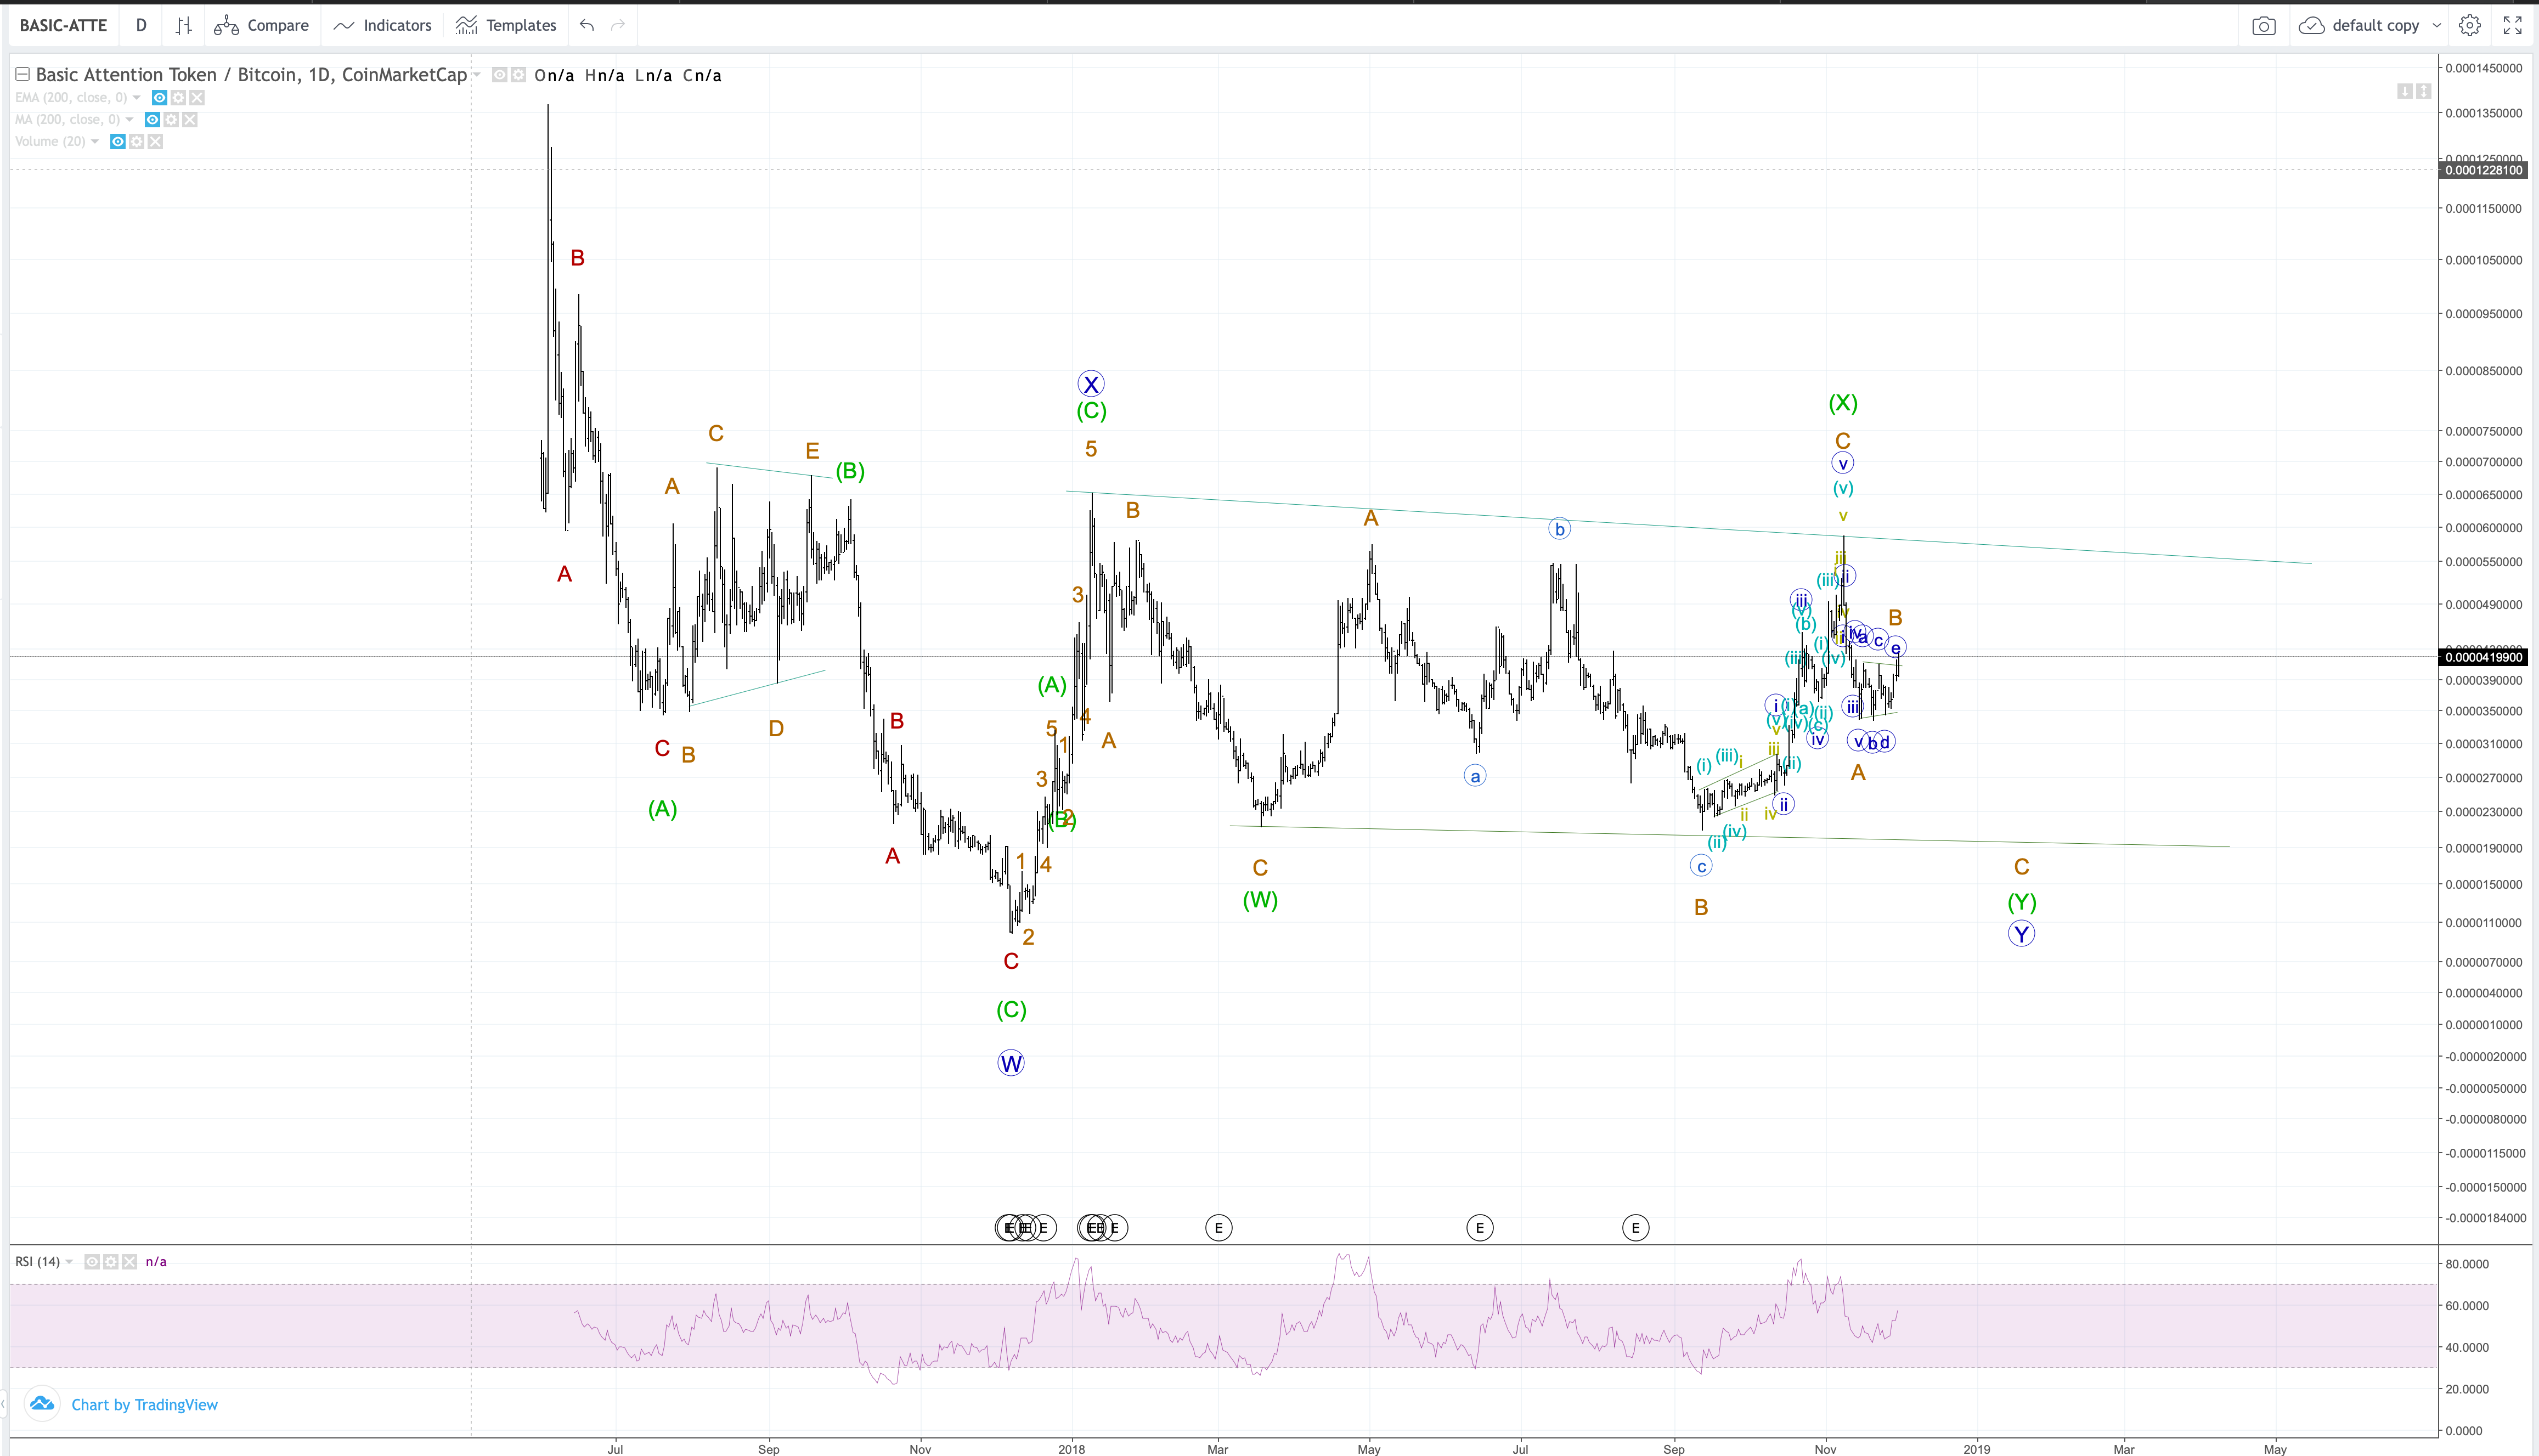Image resolution: width=2539 pixels, height=1456 pixels.
Task: Open Chart by TradingView link
Action: point(145,1405)
